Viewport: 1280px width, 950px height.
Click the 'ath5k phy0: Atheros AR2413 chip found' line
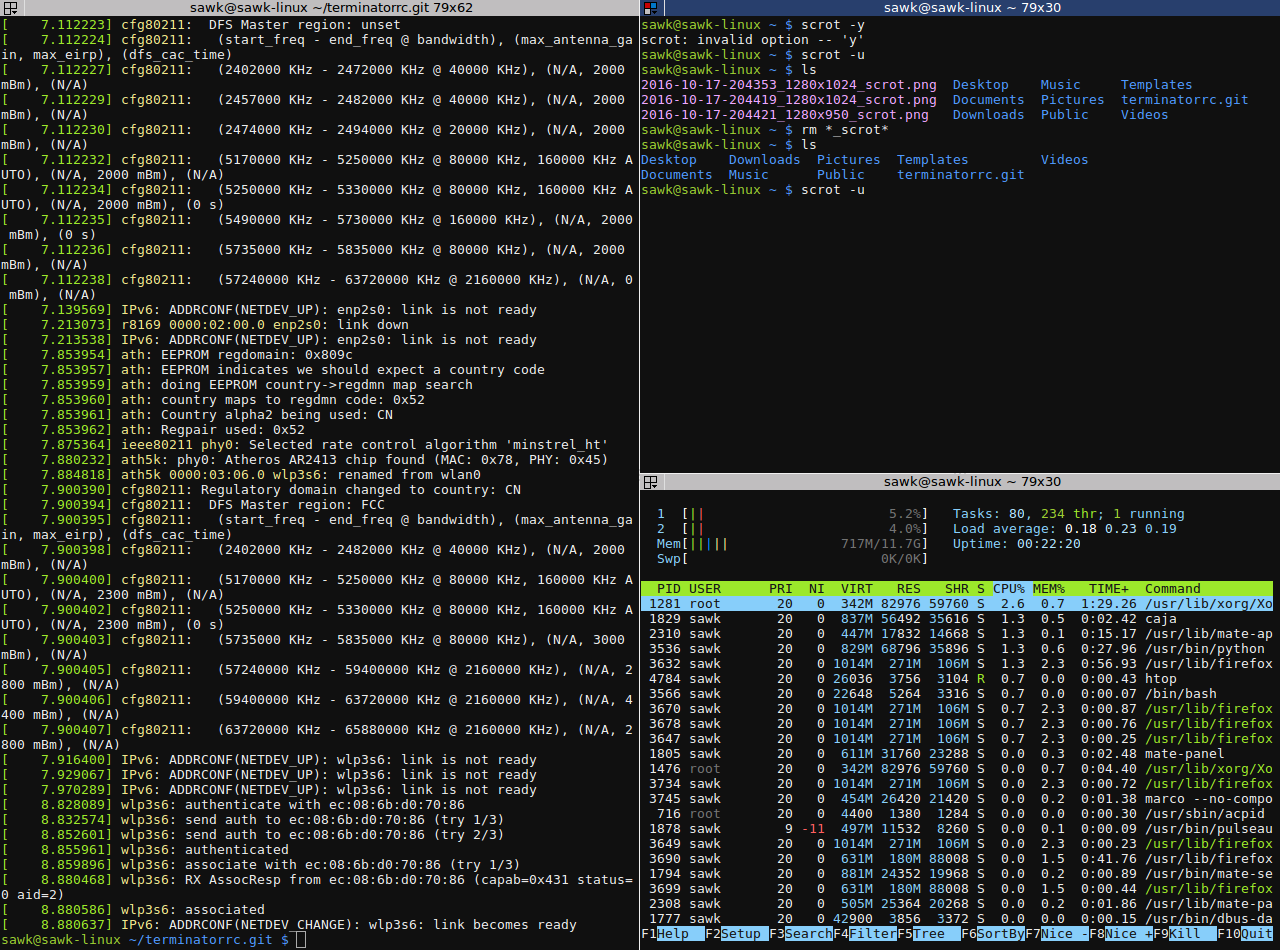click(305, 460)
